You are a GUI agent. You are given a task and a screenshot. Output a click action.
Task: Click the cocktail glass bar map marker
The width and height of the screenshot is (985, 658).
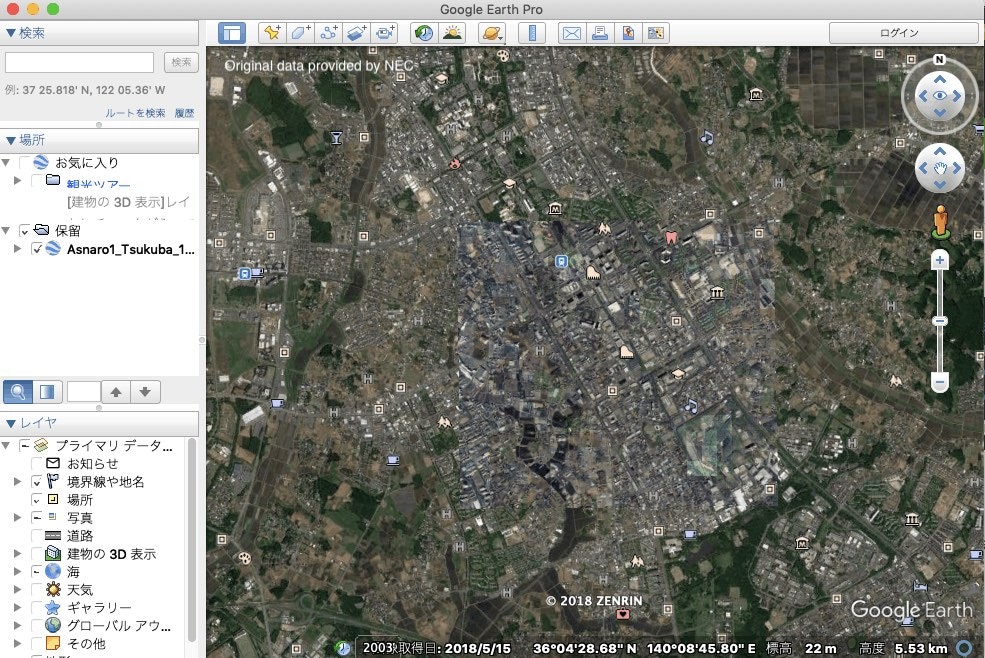point(336,138)
